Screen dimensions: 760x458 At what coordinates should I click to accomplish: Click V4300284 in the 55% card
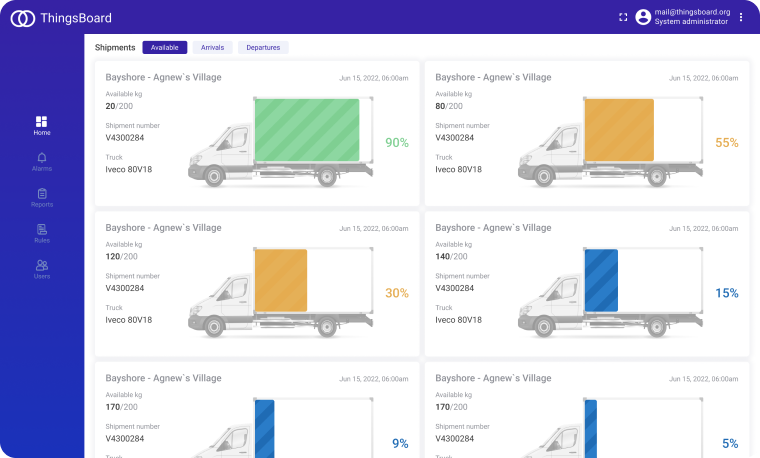point(454,138)
